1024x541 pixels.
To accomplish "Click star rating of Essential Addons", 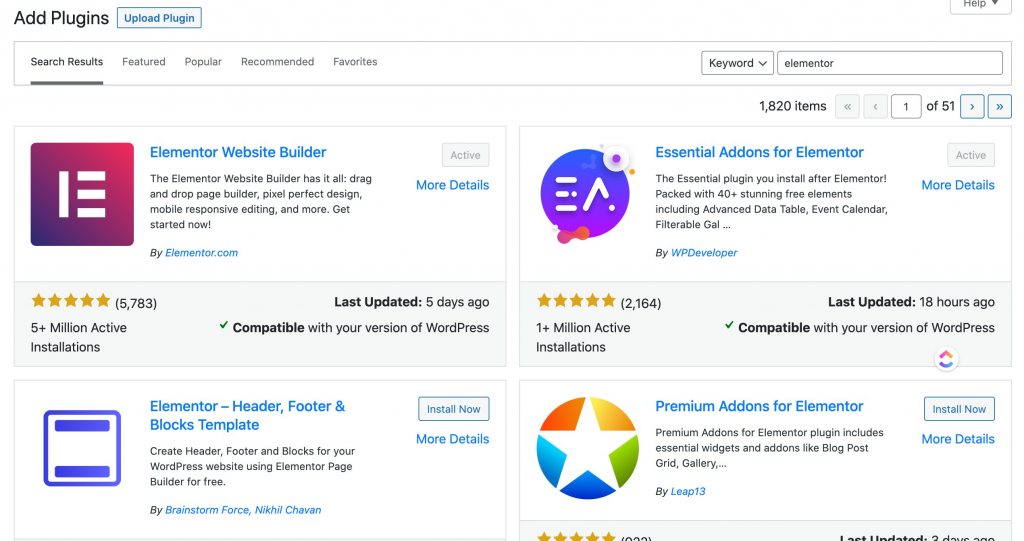I will [576, 301].
